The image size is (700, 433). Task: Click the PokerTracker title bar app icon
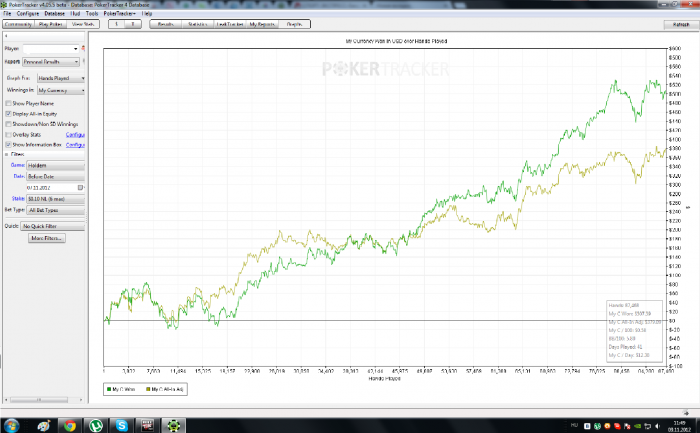(4, 4)
